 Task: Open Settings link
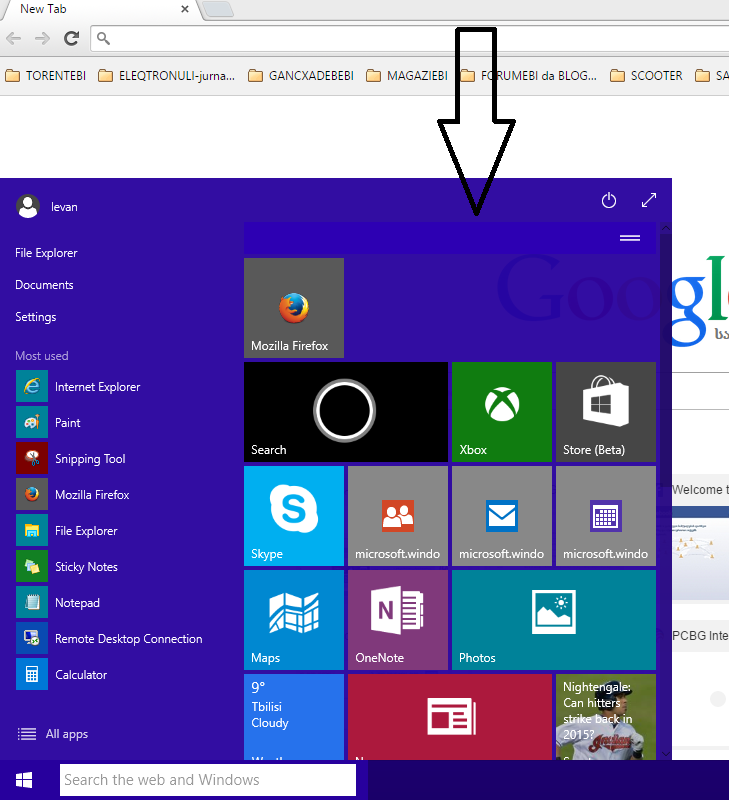click(x=36, y=317)
